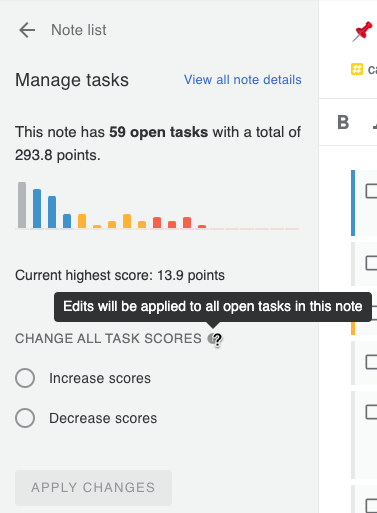The height and width of the screenshot is (513, 377).
Task: Click the Change All Task Scores heading
Action: click(x=108, y=339)
